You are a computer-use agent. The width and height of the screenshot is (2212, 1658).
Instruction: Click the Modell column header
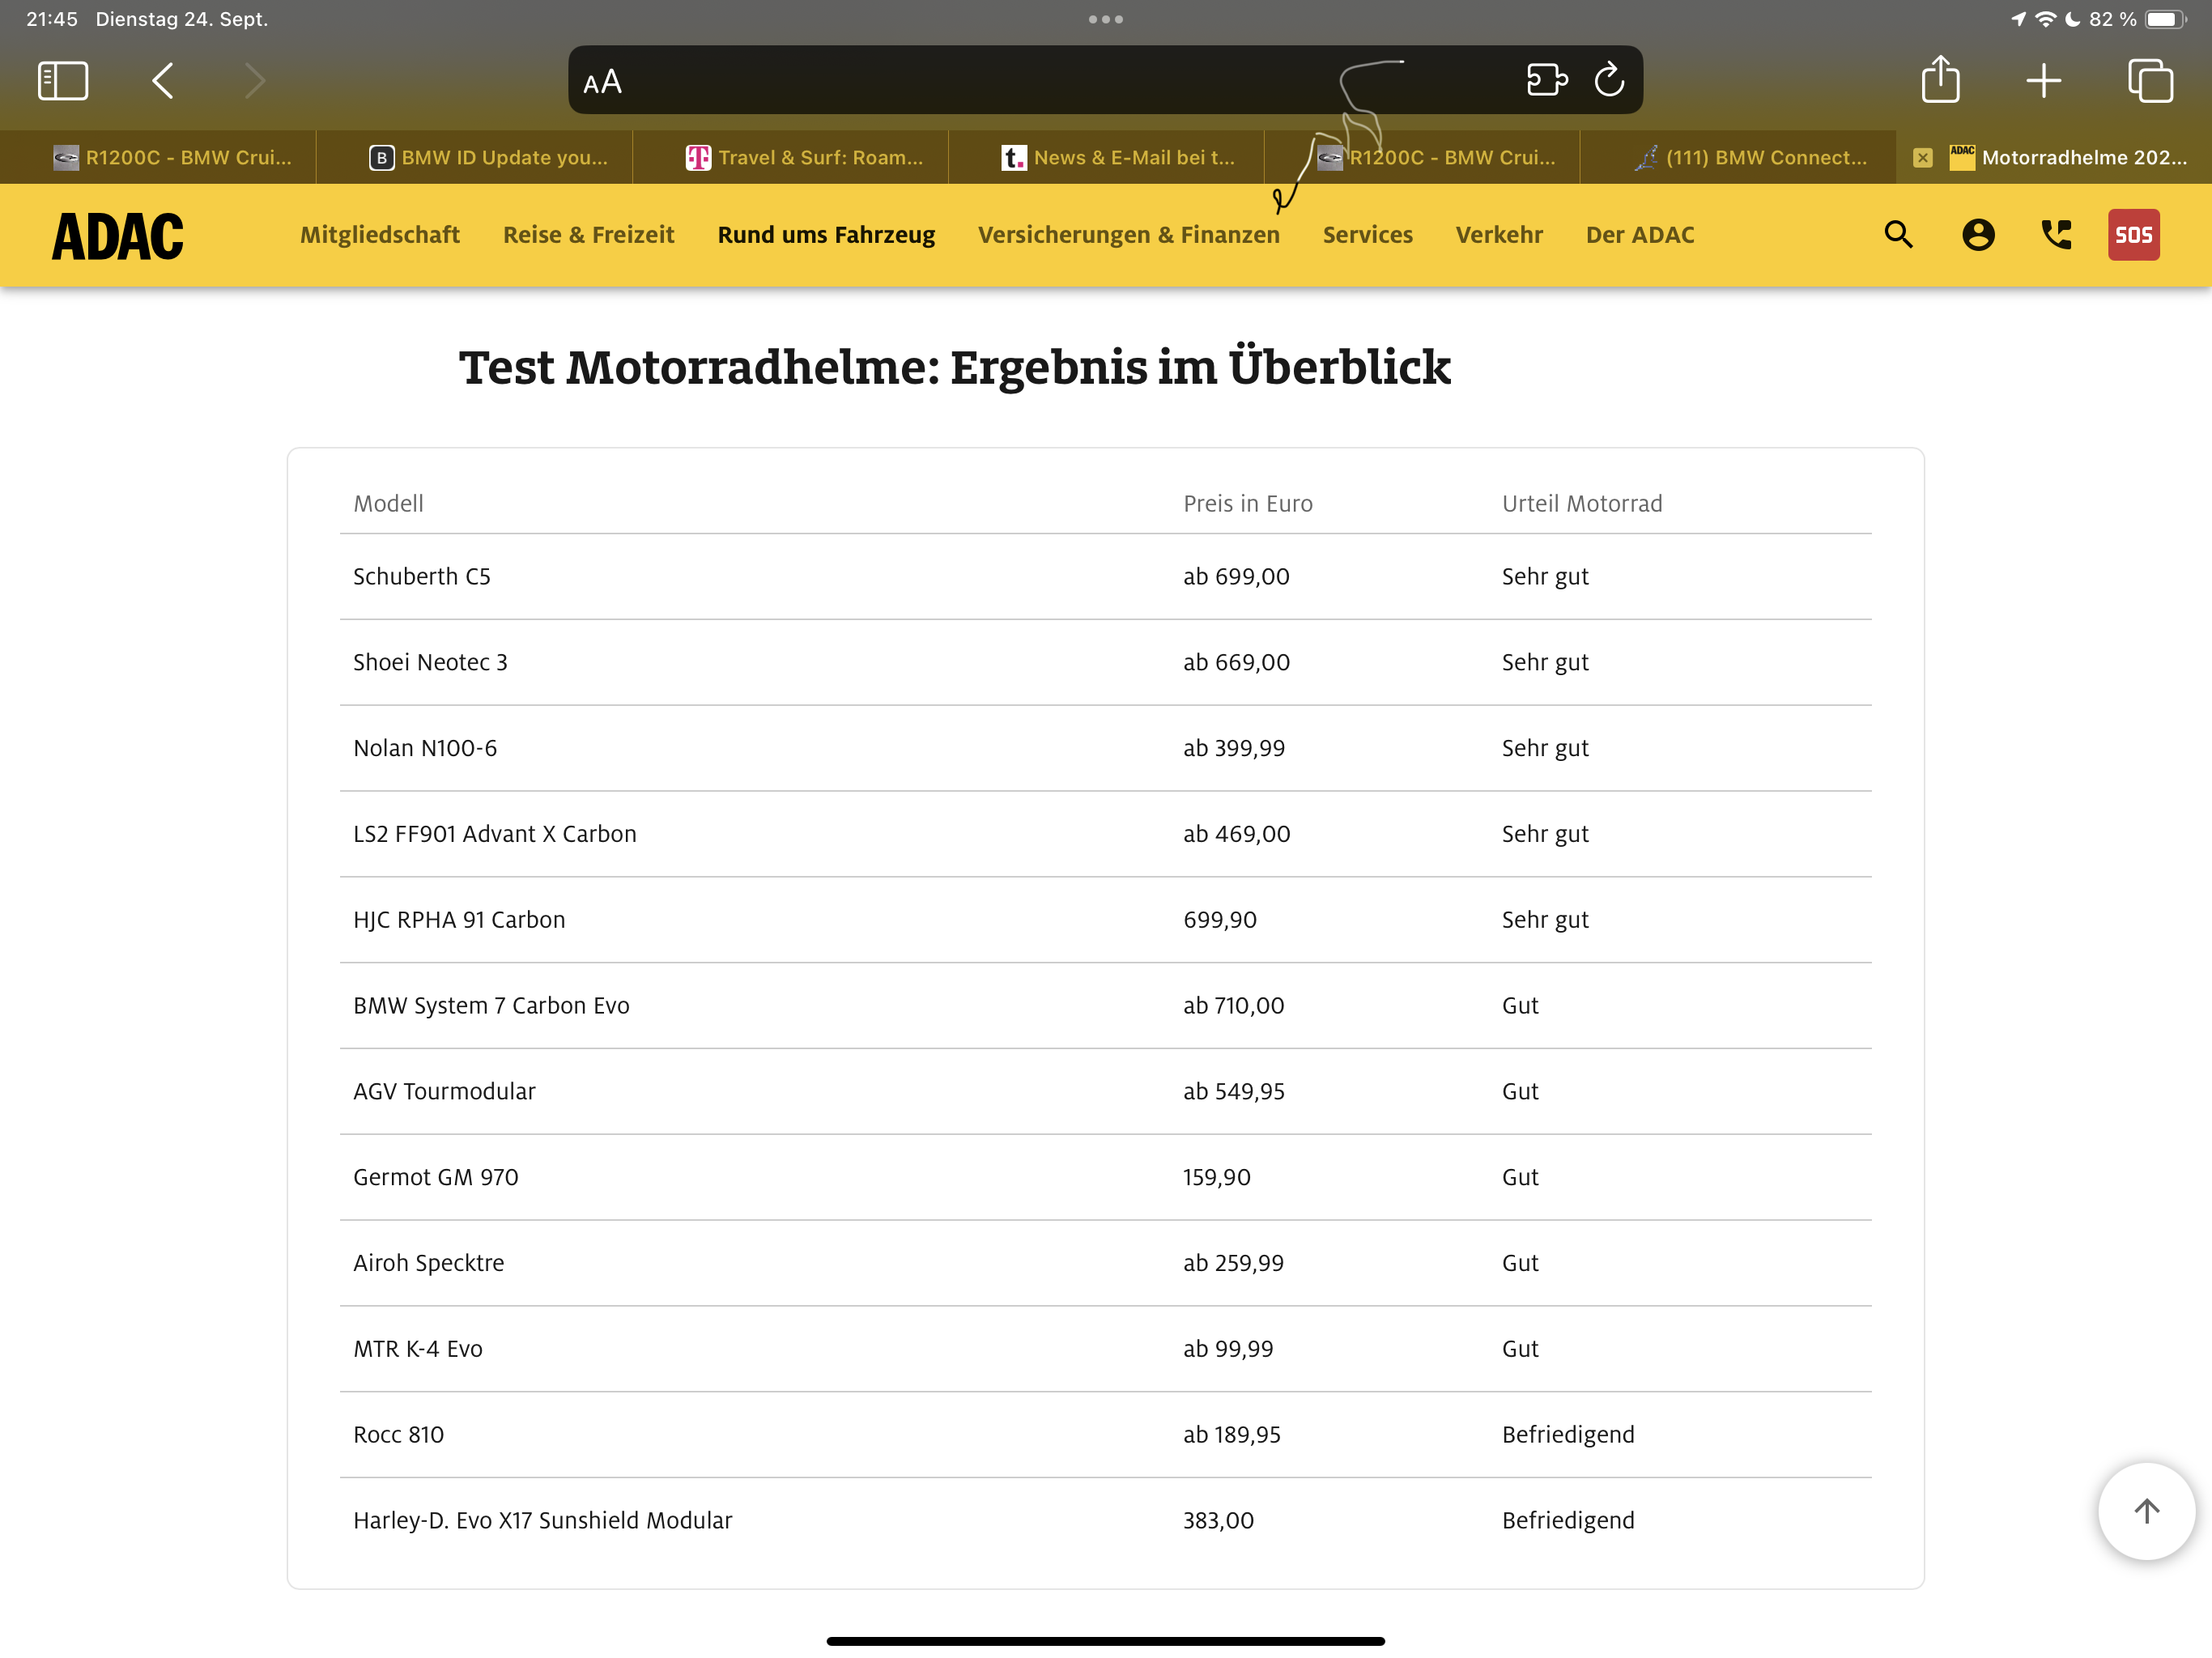(x=388, y=504)
